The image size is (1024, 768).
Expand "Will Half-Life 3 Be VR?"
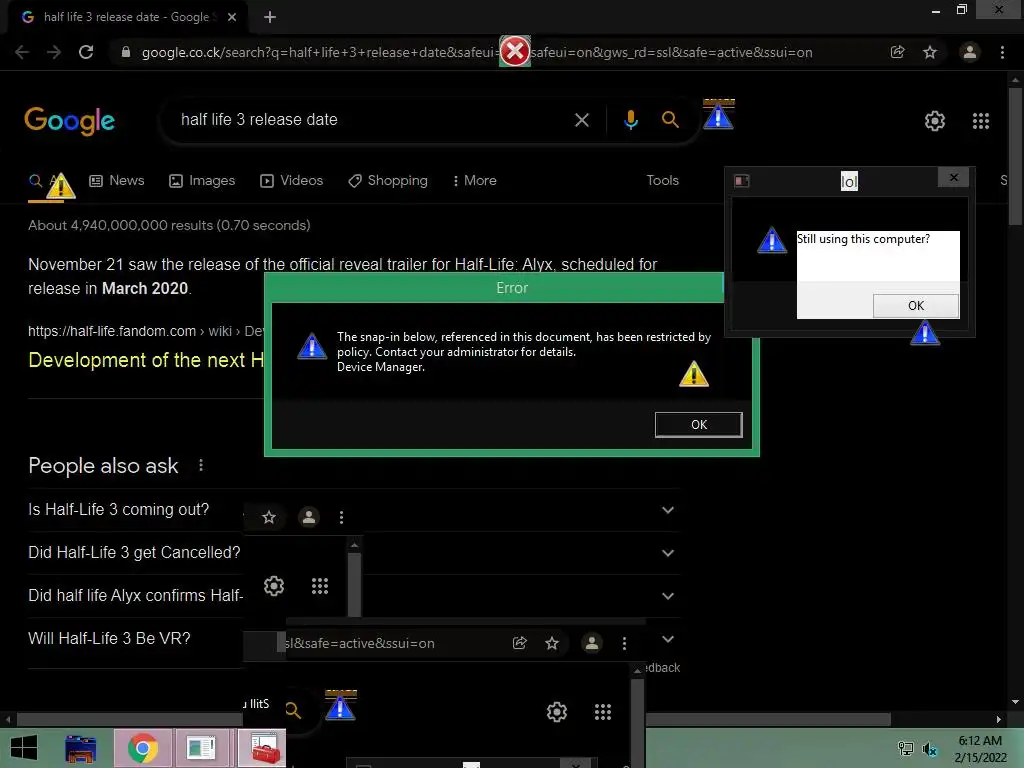[x=667, y=639]
